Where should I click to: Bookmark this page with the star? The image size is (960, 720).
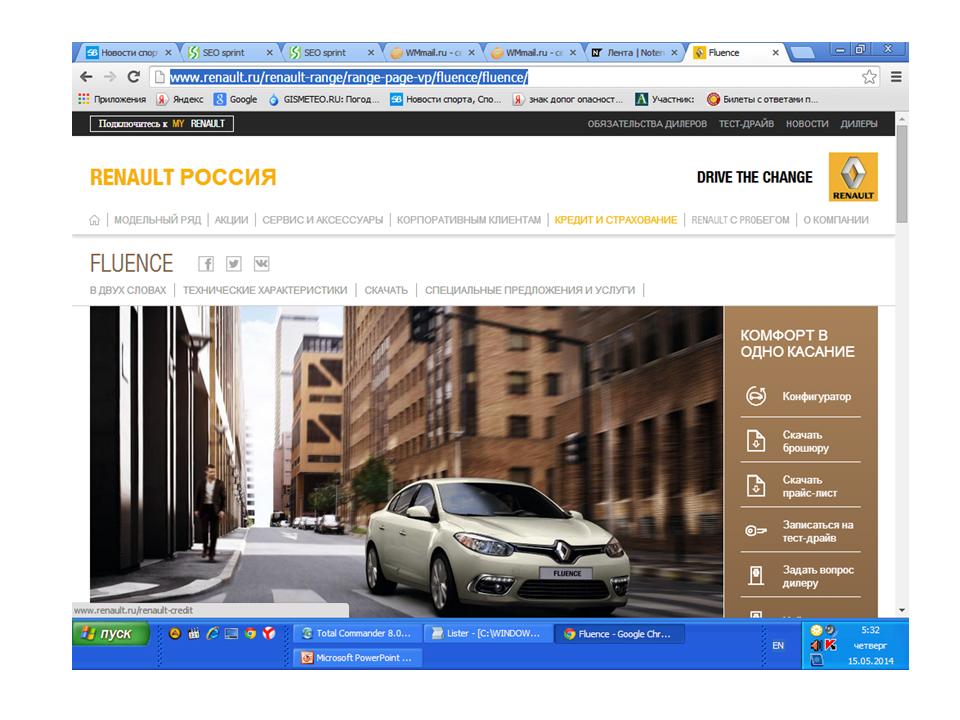click(x=869, y=77)
